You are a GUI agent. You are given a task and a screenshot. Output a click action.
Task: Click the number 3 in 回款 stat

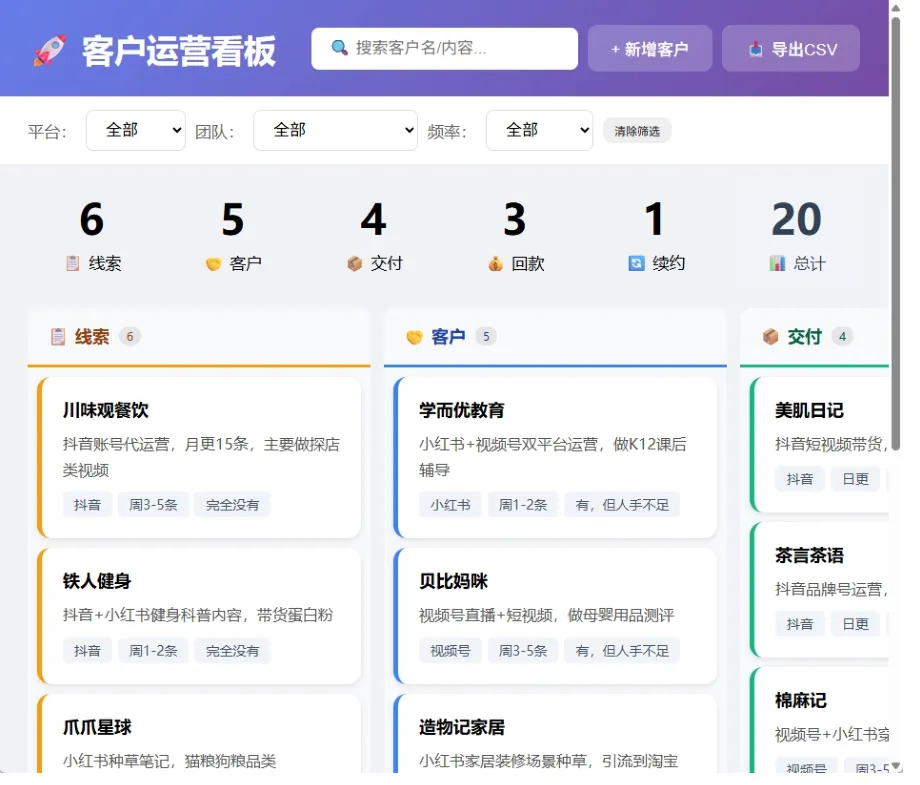(x=515, y=219)
